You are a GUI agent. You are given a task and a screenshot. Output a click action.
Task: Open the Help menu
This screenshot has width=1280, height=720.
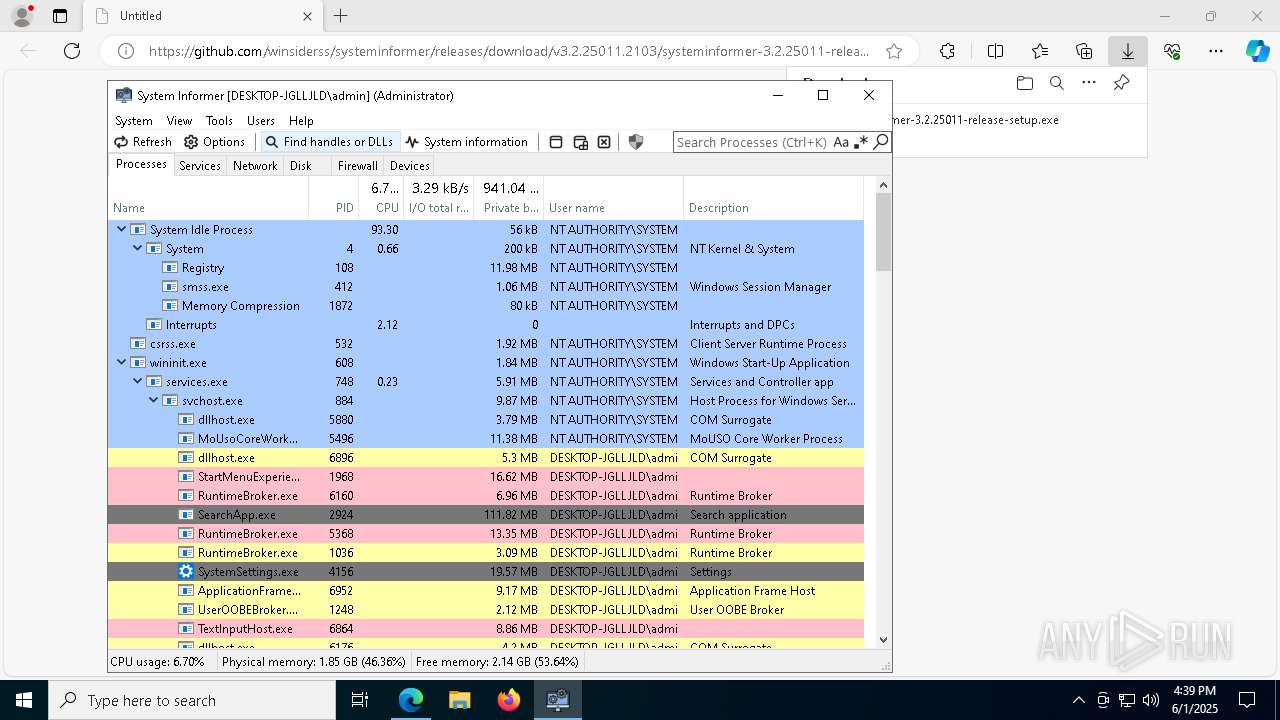click(301, 120)
